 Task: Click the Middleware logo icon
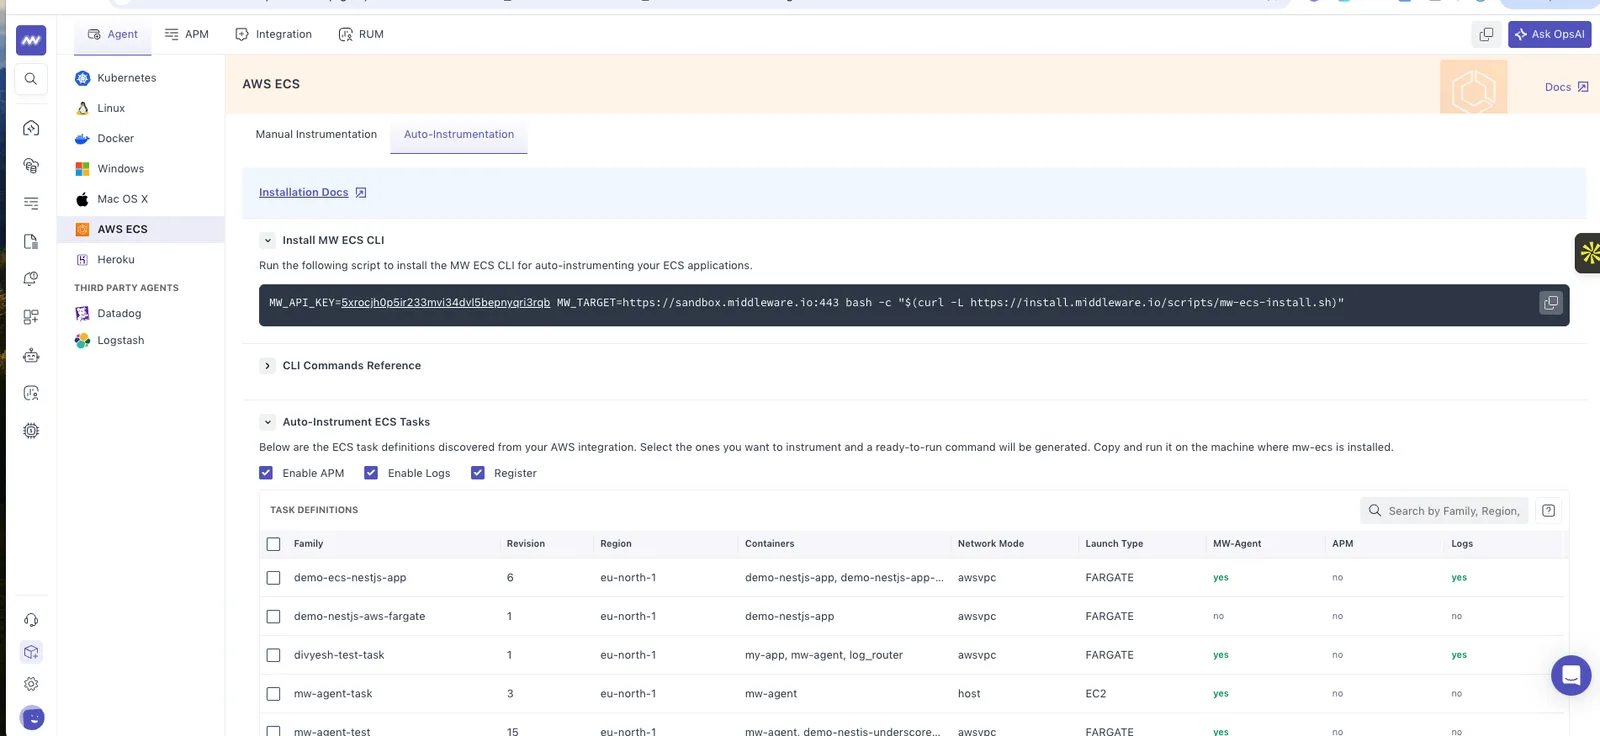(x=31, y=40)
